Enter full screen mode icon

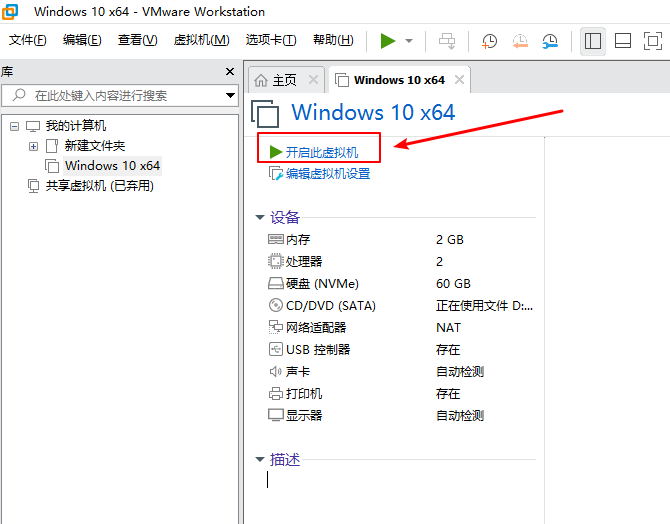652,41
